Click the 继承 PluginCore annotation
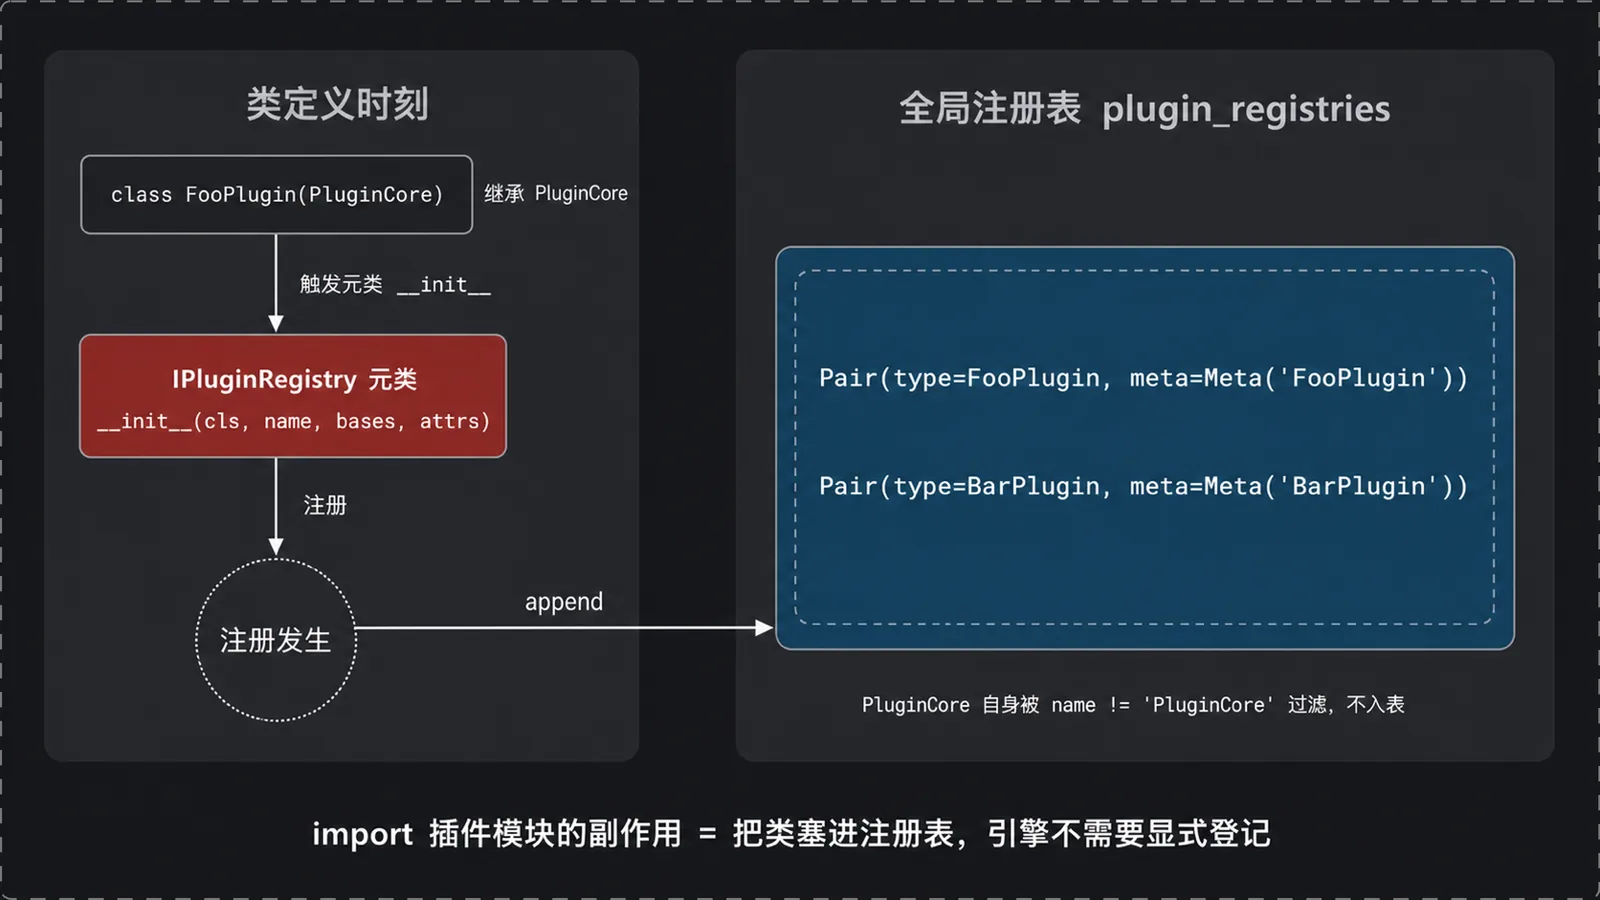The height and width of the screenshot is (900, 1600). [556, 193]
